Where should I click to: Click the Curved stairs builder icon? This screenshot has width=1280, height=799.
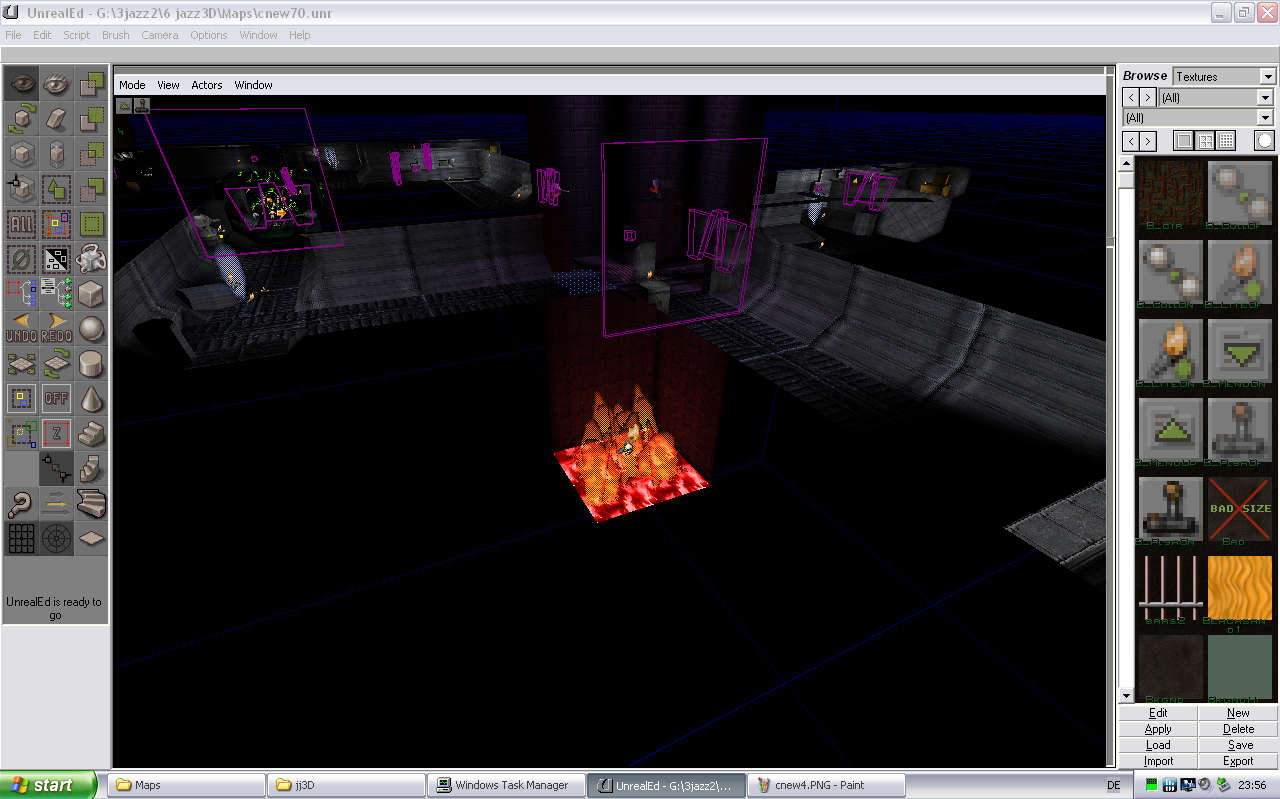92,504
